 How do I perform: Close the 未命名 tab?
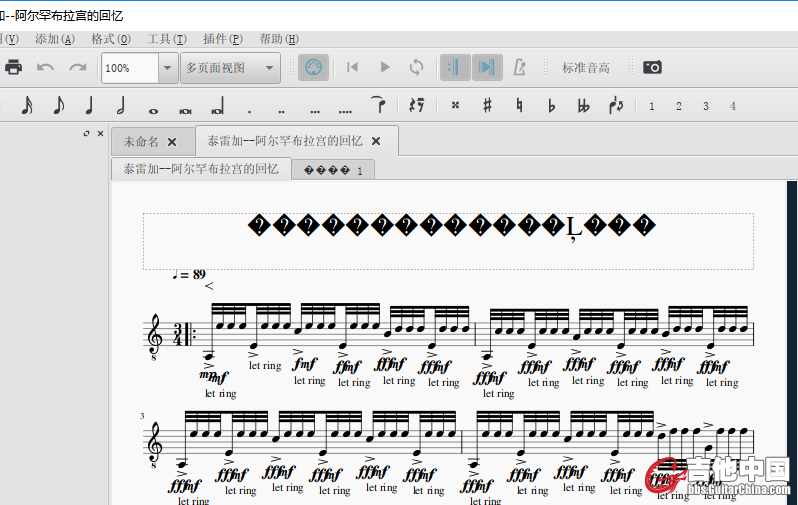[x=172, y=142]
